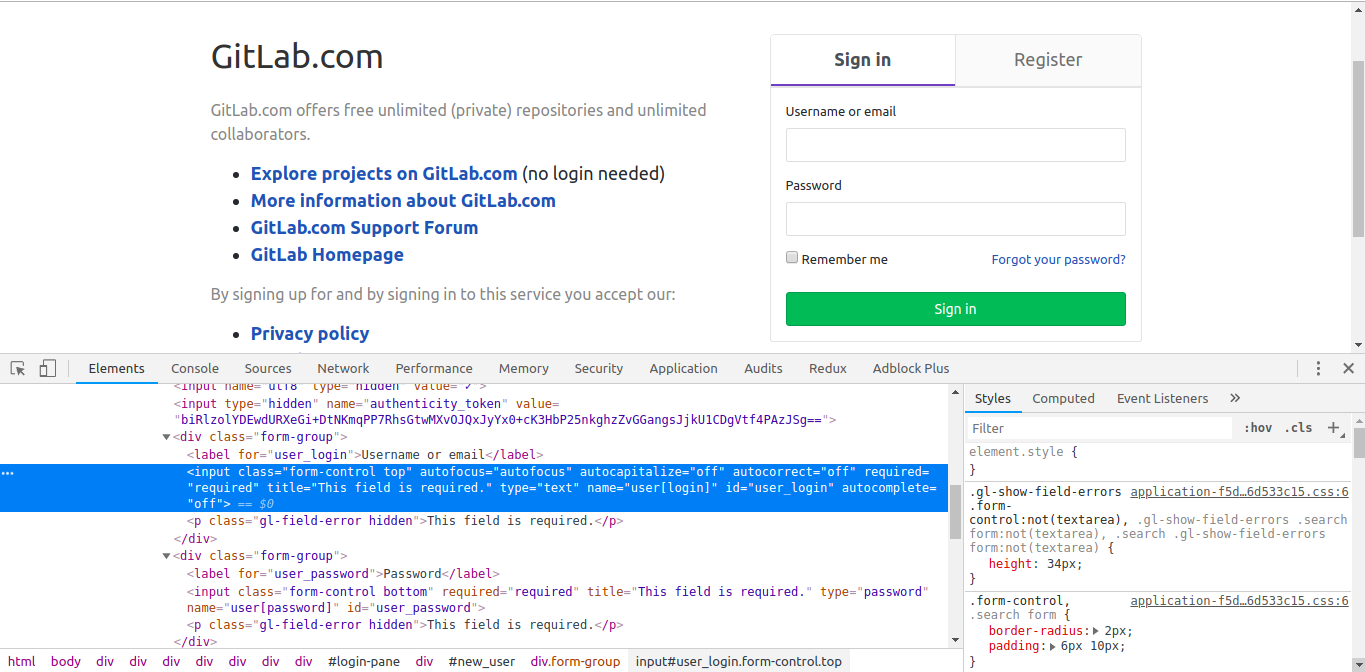Switch to the Redux tab

(x=828, y=369)
